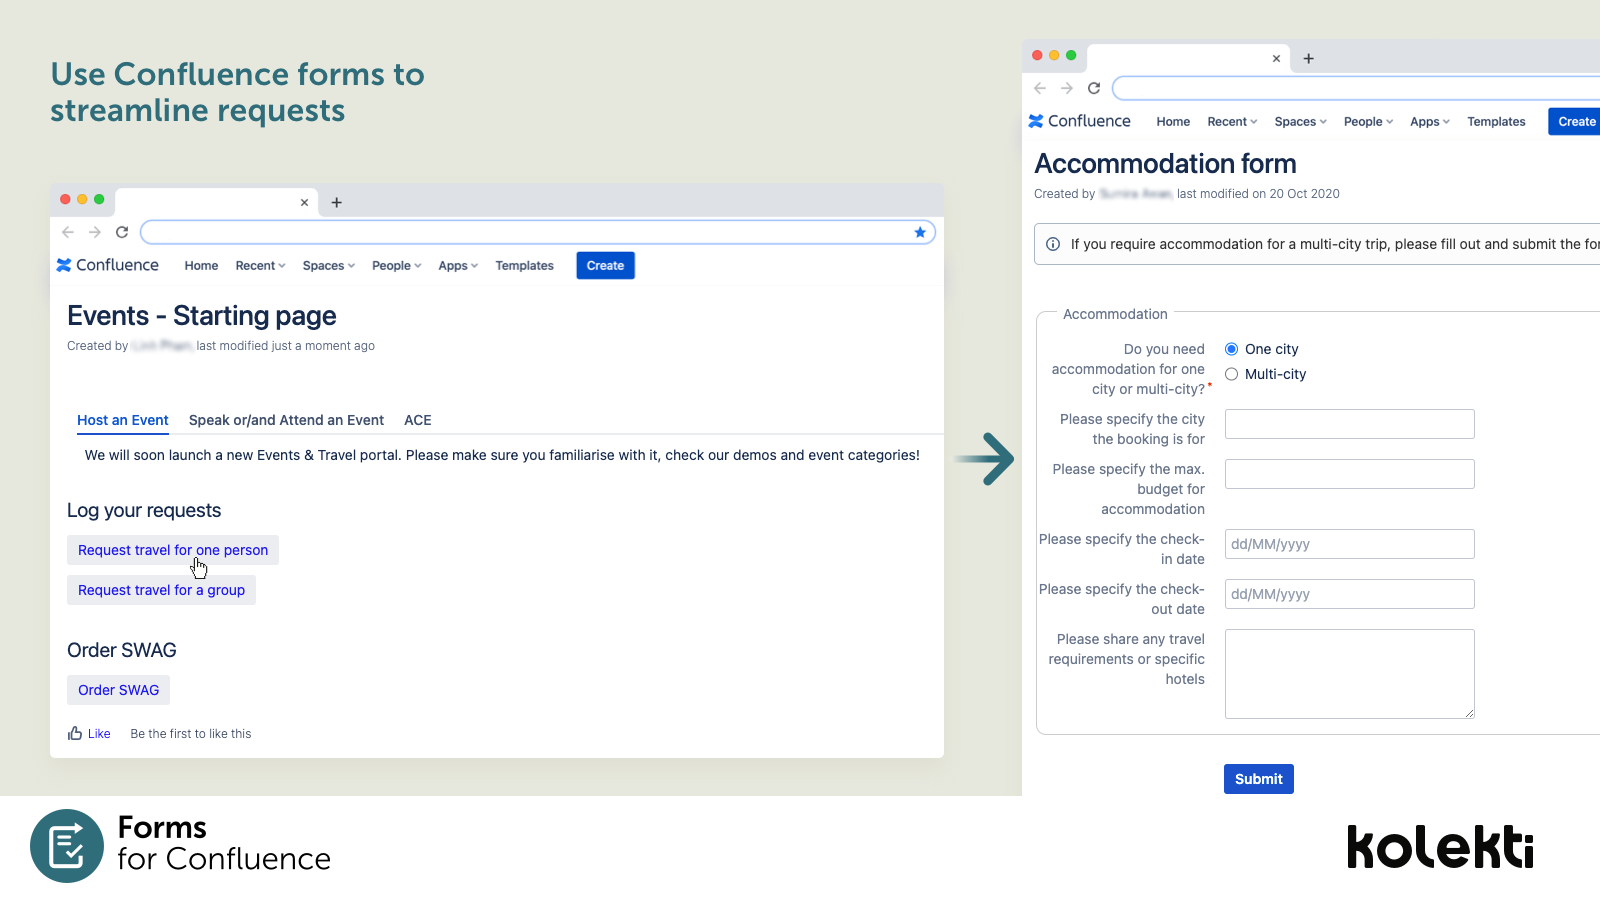Open Recent dropdown in Accommodation form window
Screen dimensions: 1600x900
pyautogui.click(x=1232, y=122)
